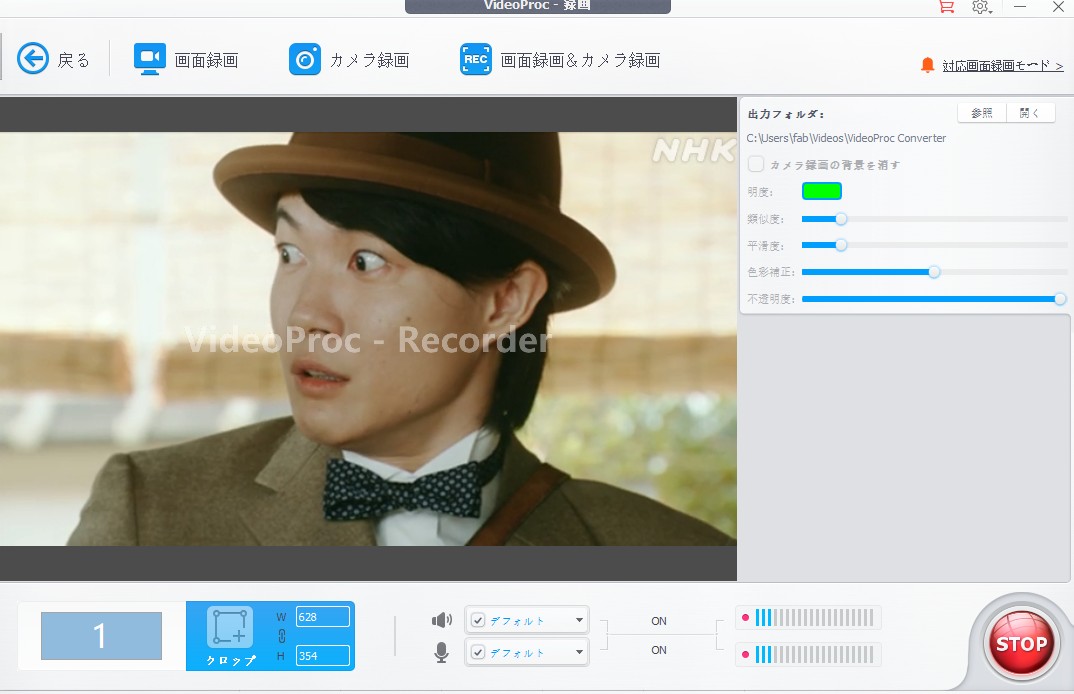Click the microphone level record dot
The height and width of the screenshot is (694, 1074).
(745, 654)
